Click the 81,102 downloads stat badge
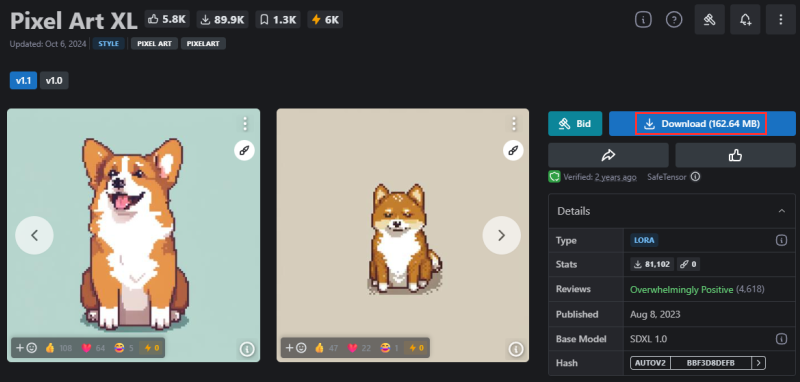The image size is (800, 382). point(652,264)
